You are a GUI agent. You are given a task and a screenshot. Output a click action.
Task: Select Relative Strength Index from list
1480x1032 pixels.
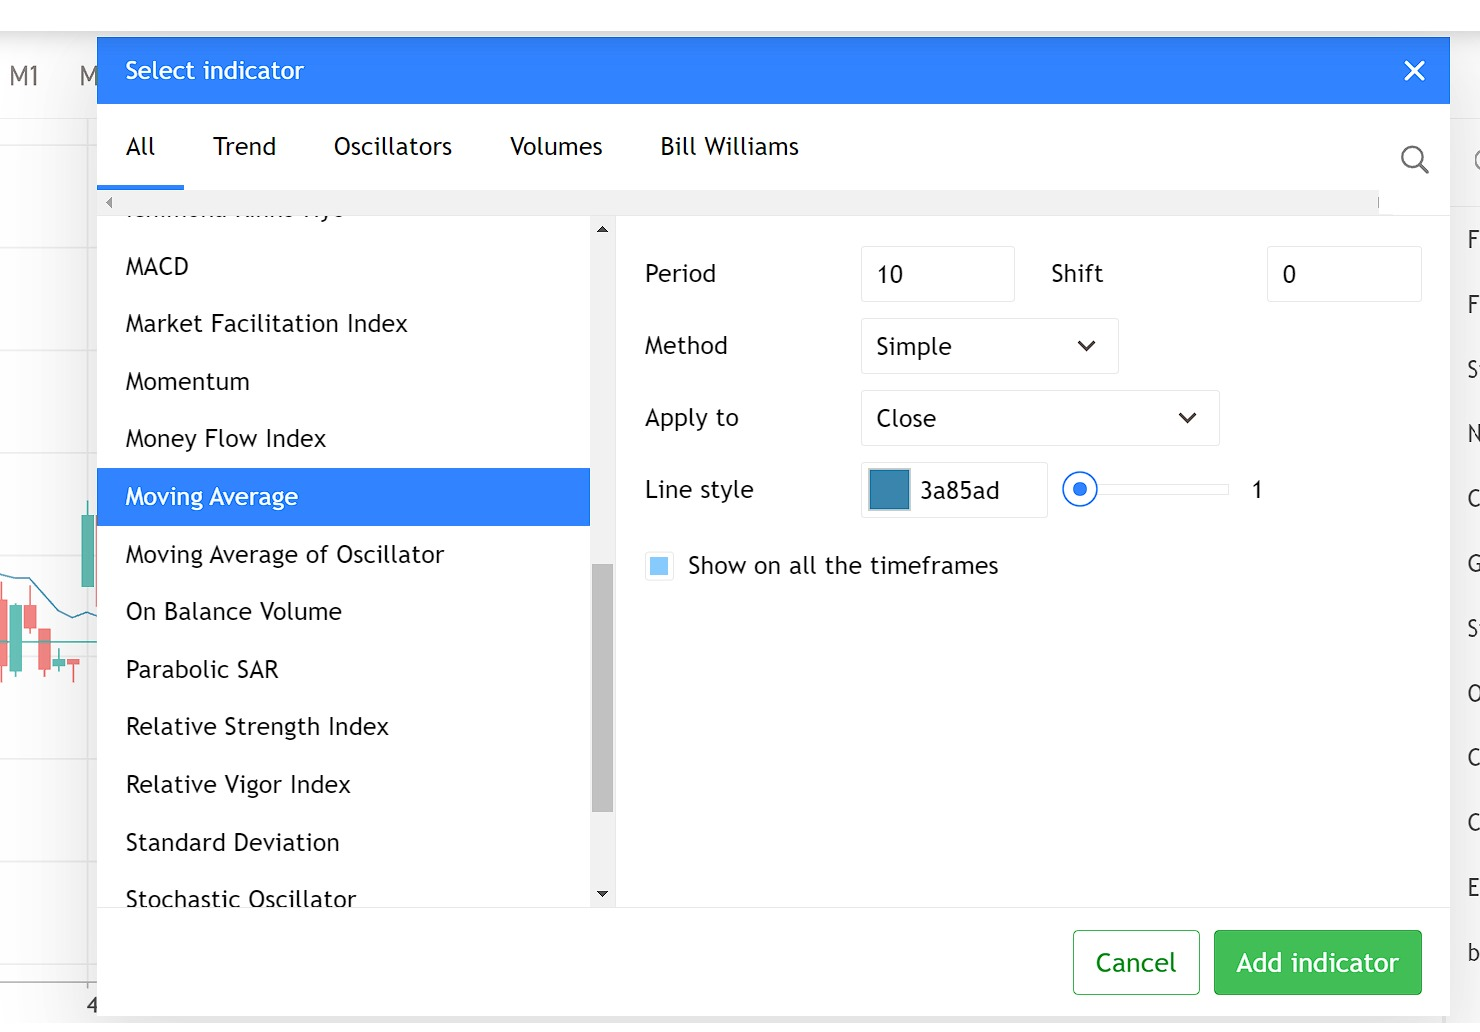[257, 727]
